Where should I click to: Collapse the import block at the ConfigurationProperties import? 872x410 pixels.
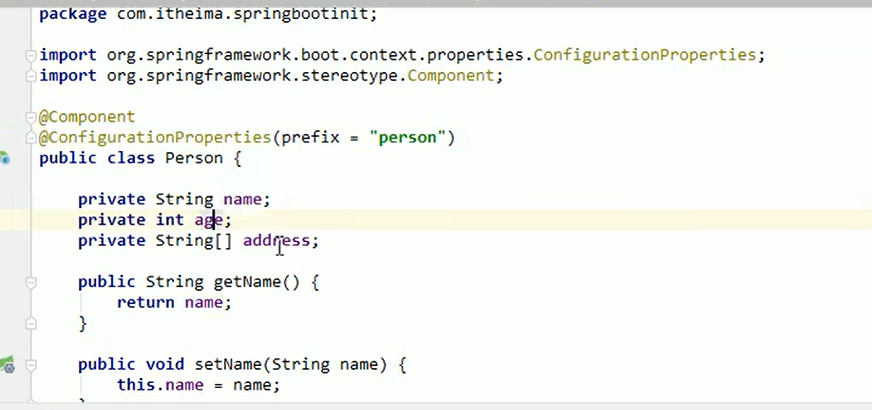tap(31, 55)
